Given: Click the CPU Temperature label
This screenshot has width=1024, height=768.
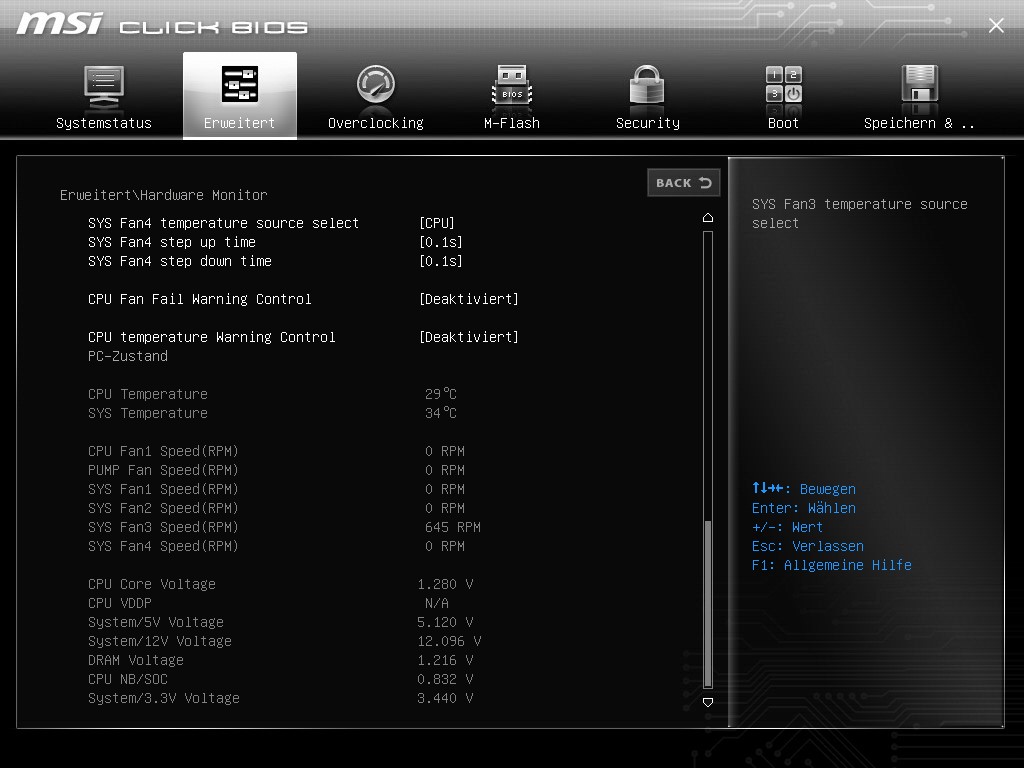Looking at the screenshot, I should [x=148, y=394].
